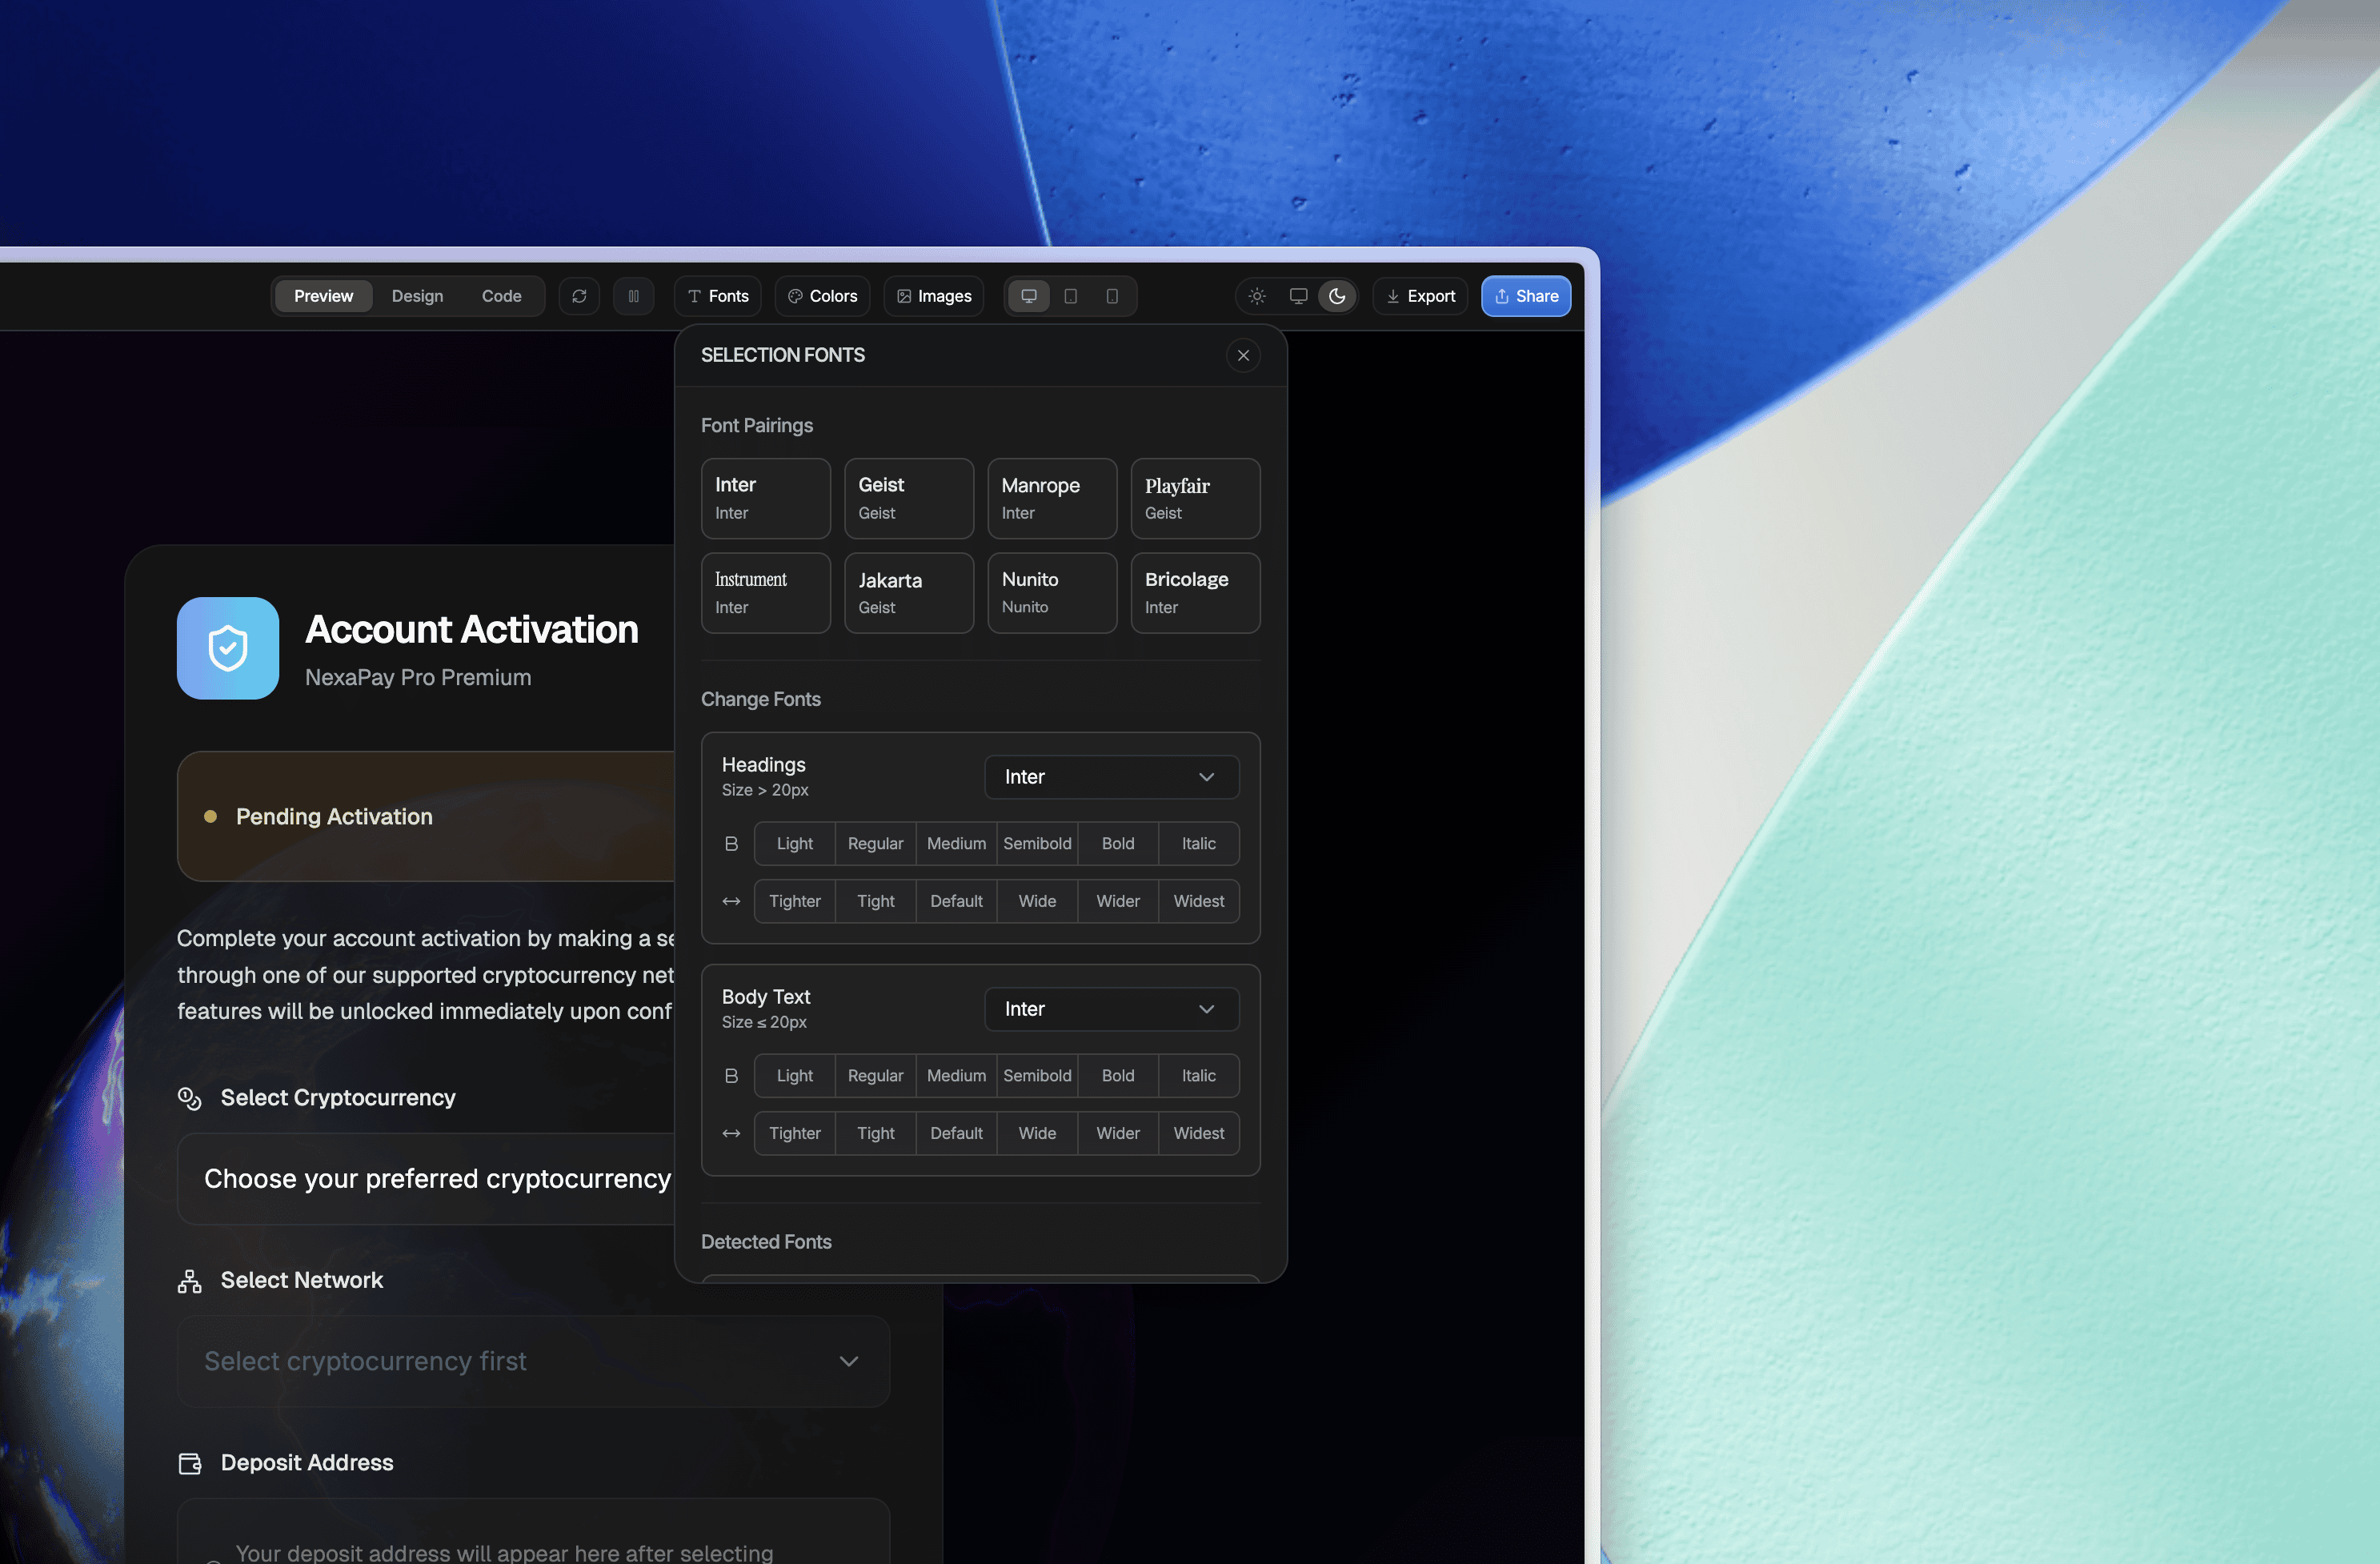Toggle Italic for Headings
Image resolution: width=2380 pixels, height=1564 pixels.
(x=1199, y=844)
